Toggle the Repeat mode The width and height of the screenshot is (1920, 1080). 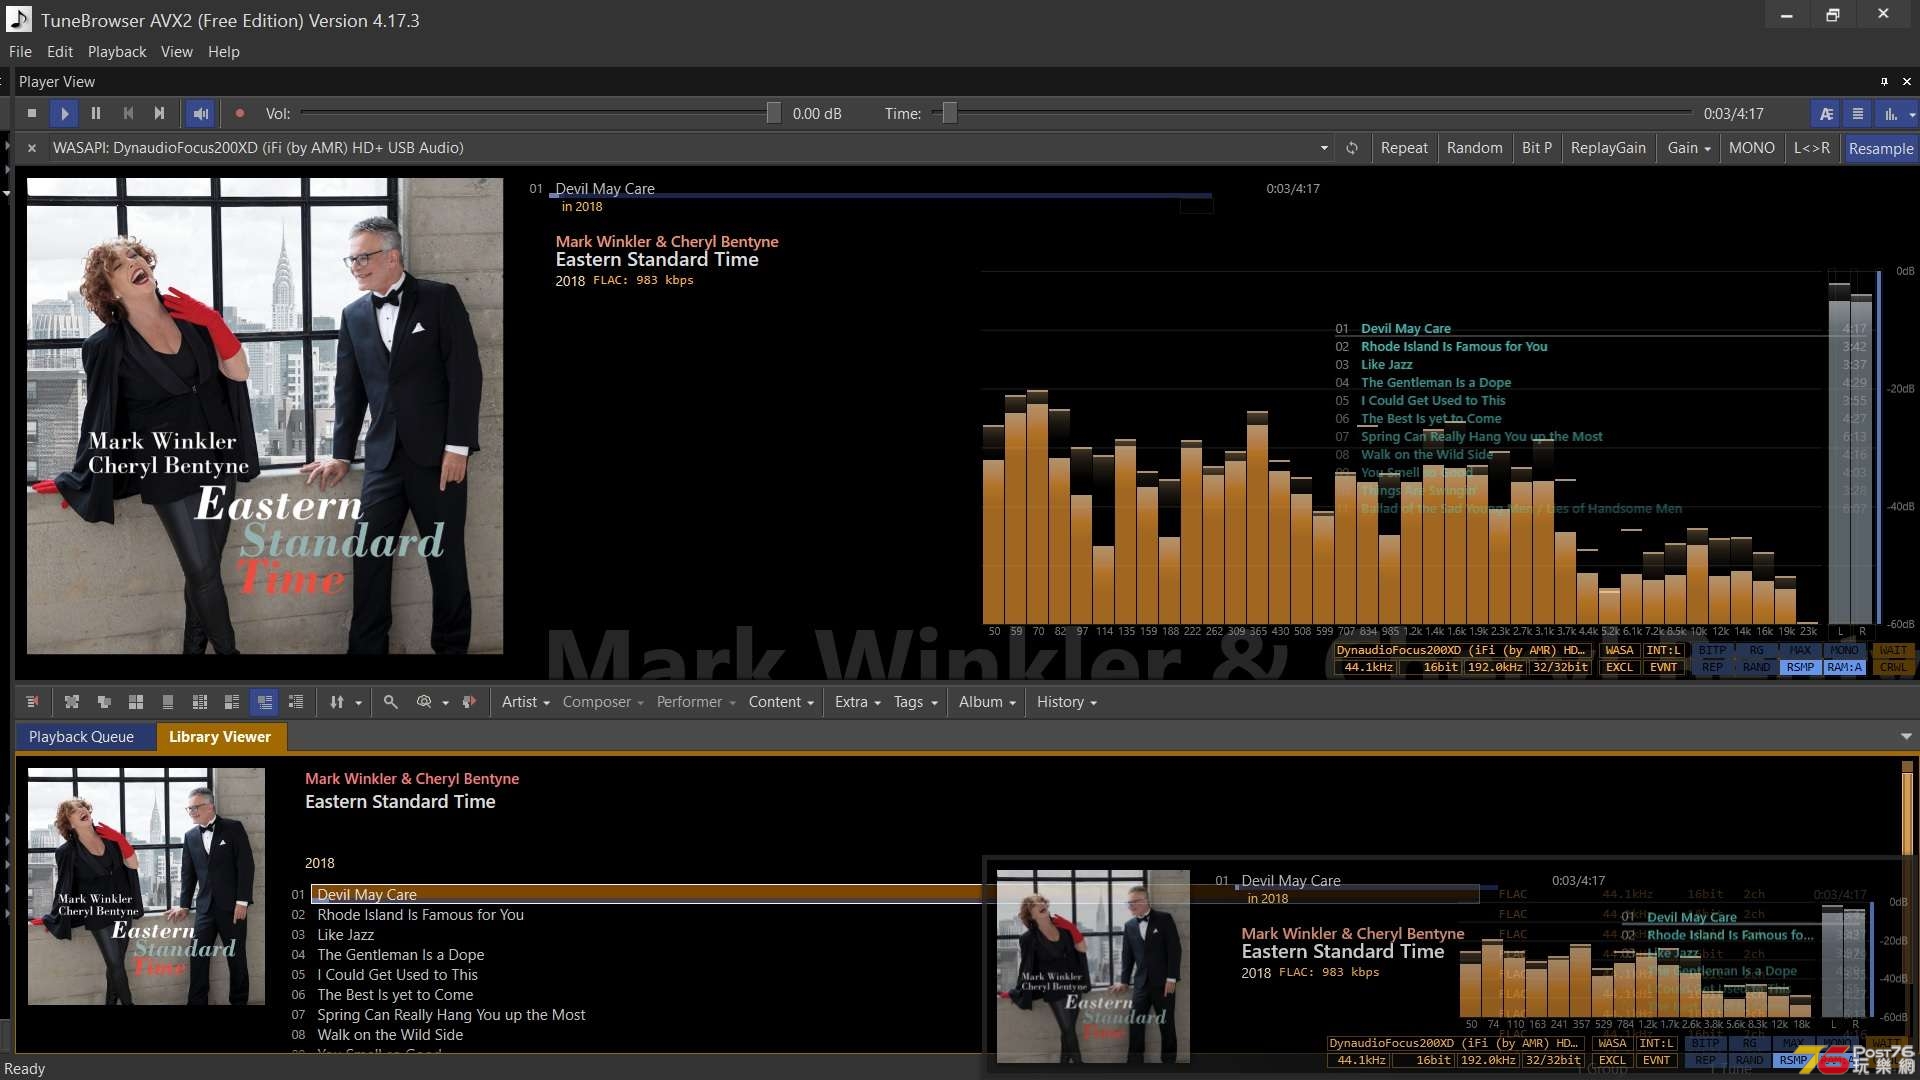coord(1404,148)
